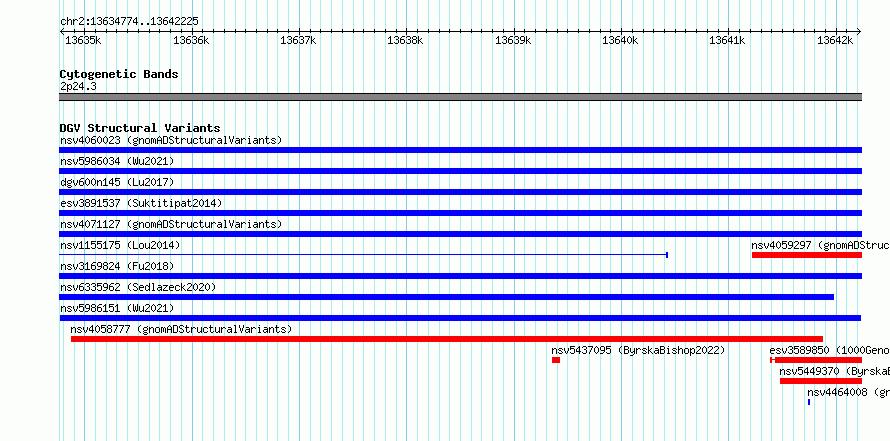Click the 13638k ruler position
Image resolution: width=890 pixels, height=441 pixels.
pyautogui.click(x=405, y=40)
